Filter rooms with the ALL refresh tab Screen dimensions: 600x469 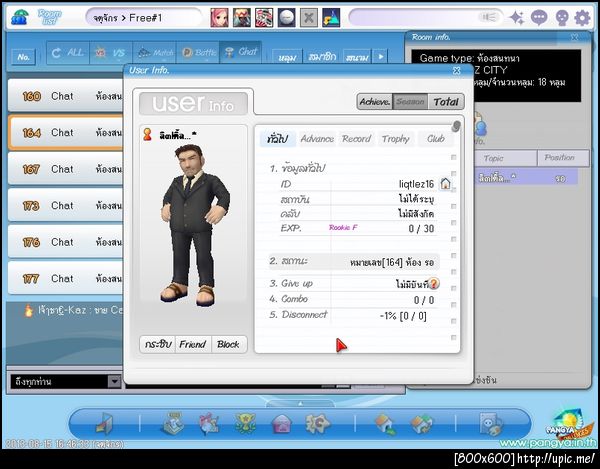click(68, 53)
